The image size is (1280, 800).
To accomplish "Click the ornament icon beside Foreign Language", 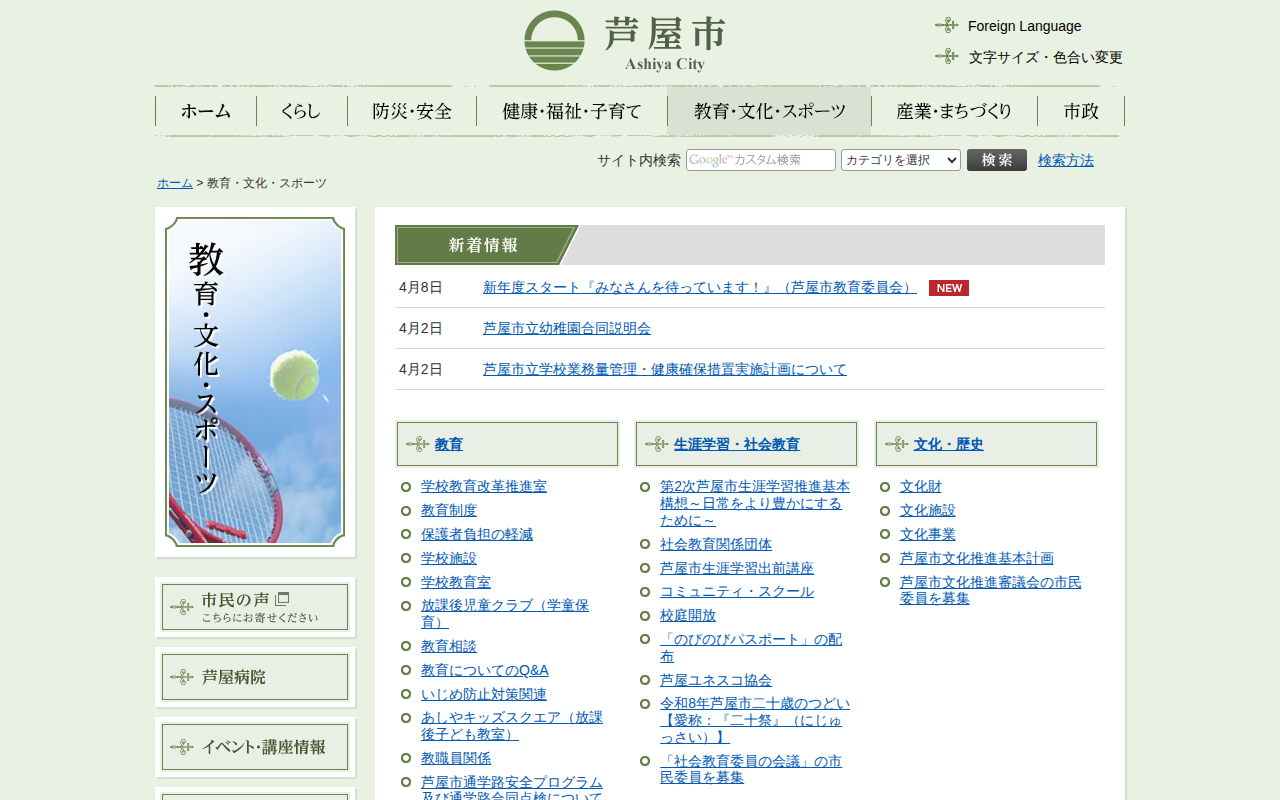I will click(946, 25).
